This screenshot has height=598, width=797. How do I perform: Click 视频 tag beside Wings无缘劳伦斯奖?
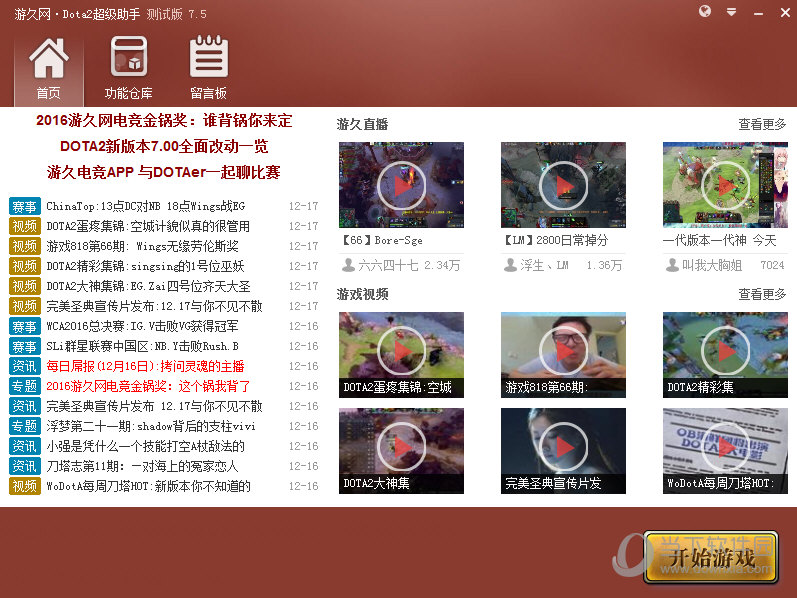pyautogui.click(x=24, y=246)
